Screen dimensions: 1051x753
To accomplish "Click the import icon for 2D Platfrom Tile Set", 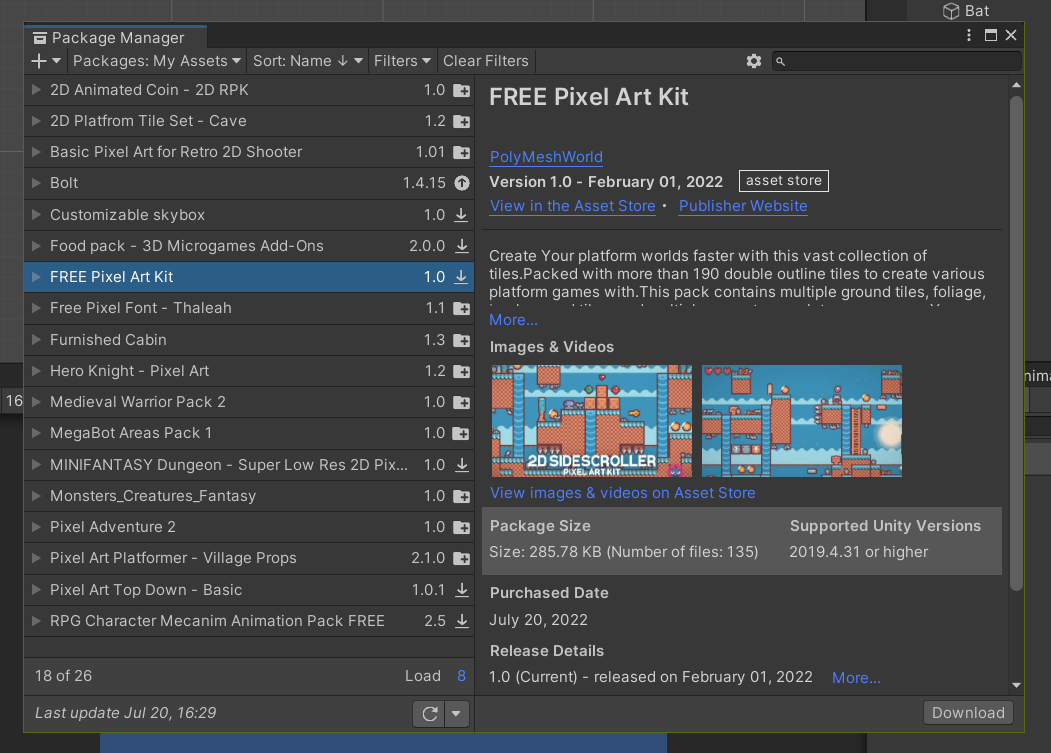I will [x=461, y=121].
